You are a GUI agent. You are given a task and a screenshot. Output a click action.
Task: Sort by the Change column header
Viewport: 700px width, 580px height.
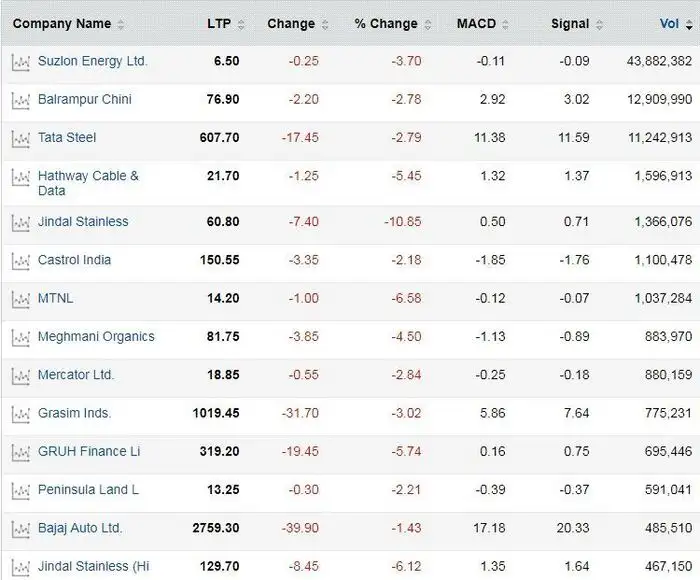(x=291, y=24)
